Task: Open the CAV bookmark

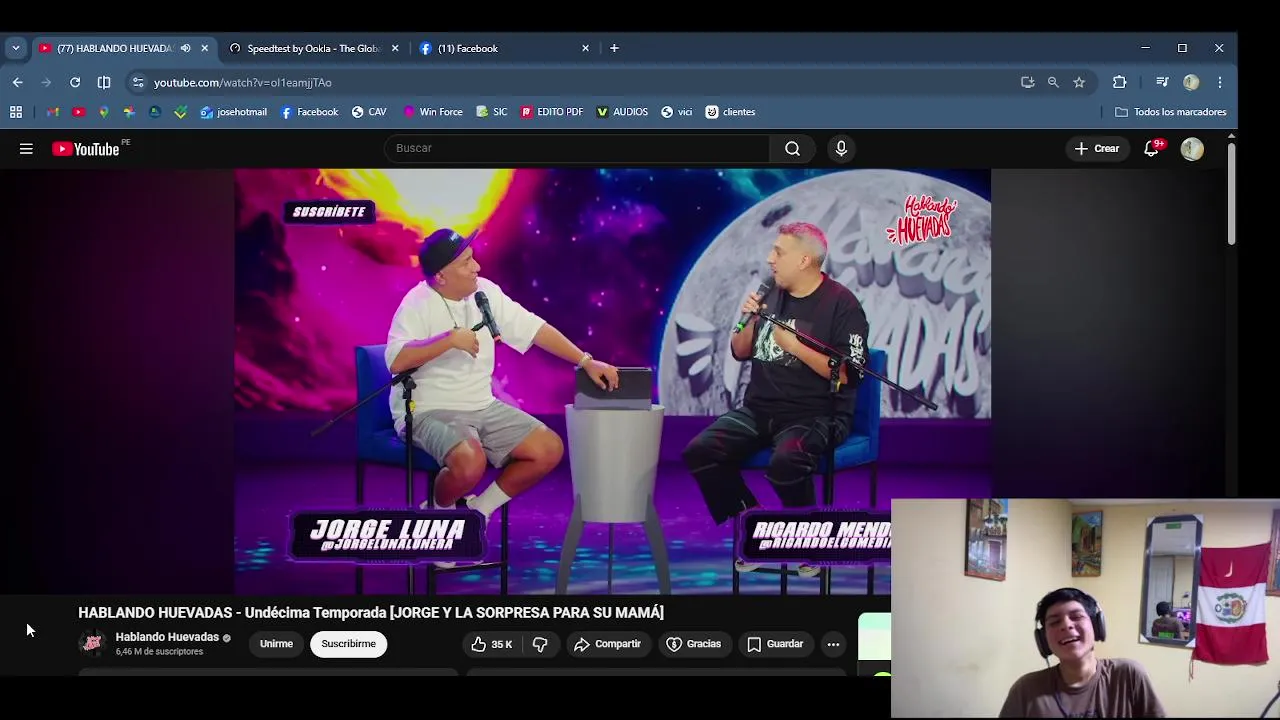Action: coord(369,112)
